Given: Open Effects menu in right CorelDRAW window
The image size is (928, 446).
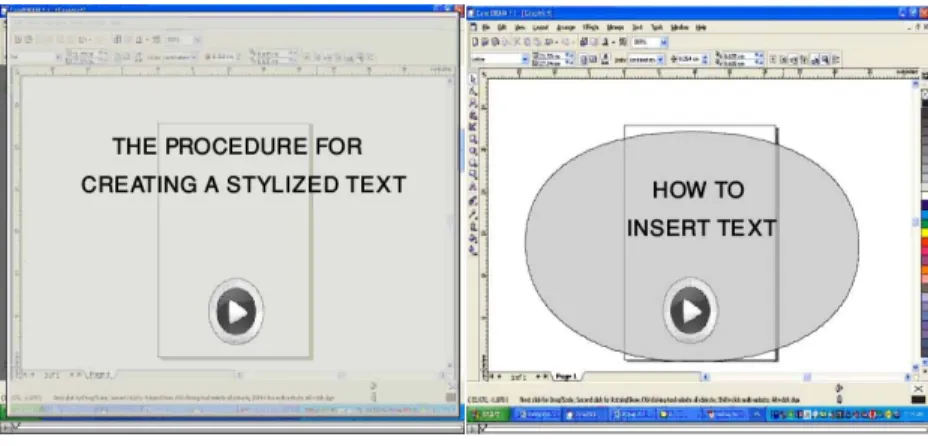Looking at the screenshot, I should (591, 28).
